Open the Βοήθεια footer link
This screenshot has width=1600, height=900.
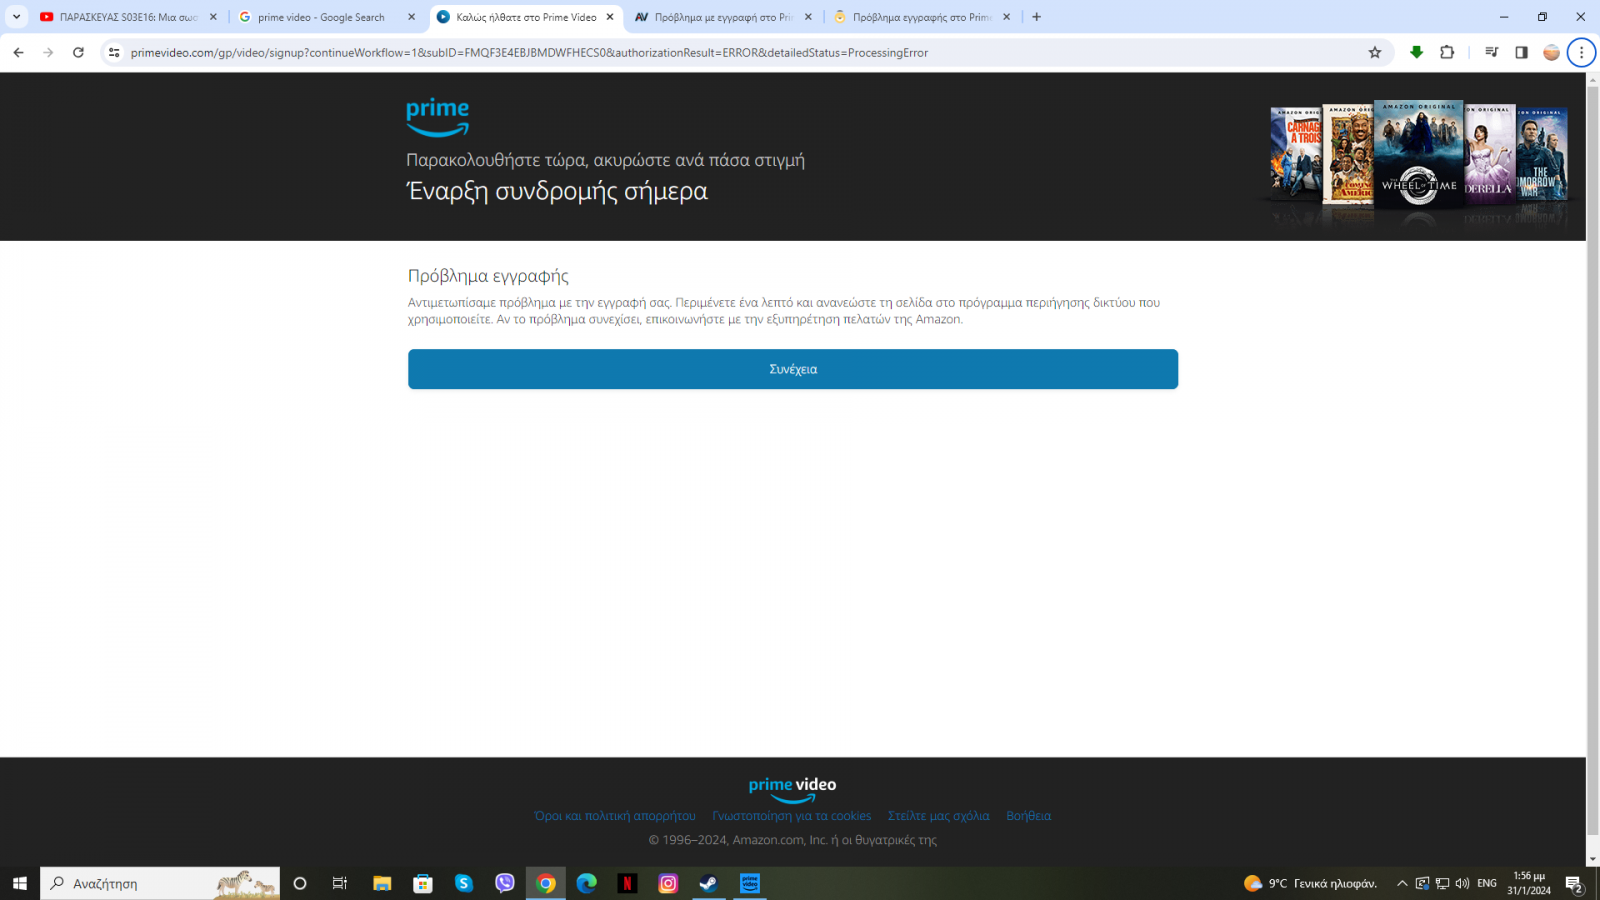pyautogui.click(x=1028, y=816)
